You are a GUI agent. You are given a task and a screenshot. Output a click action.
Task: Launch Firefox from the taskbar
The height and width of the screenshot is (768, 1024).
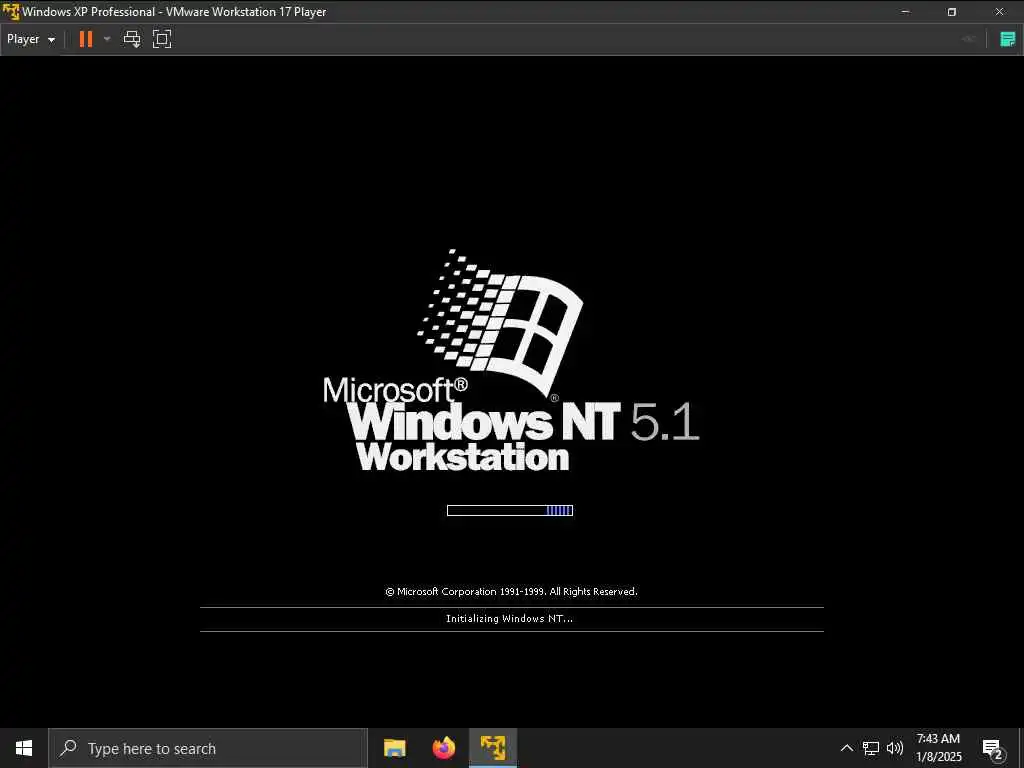(x=443, y=748)
